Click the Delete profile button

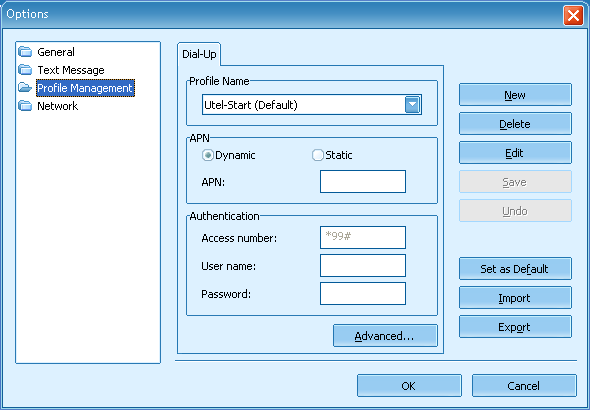[515, 124]
